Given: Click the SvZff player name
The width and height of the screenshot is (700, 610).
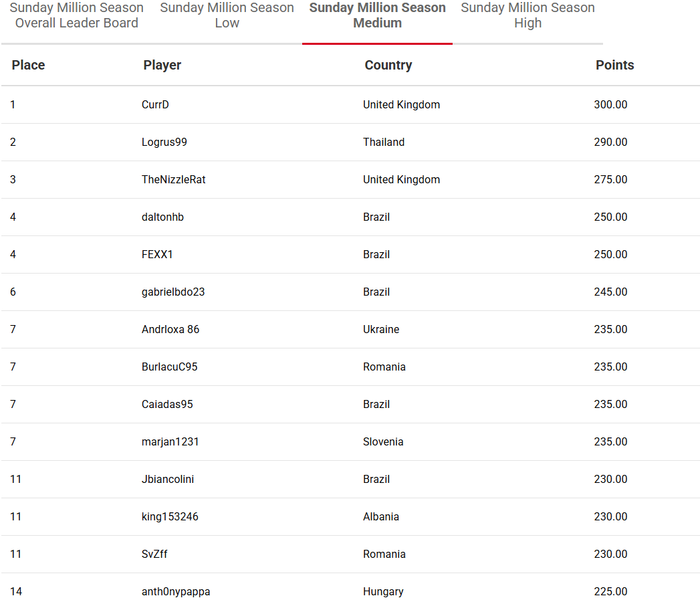Looking at the screenshot, I should tap(154, 554).
